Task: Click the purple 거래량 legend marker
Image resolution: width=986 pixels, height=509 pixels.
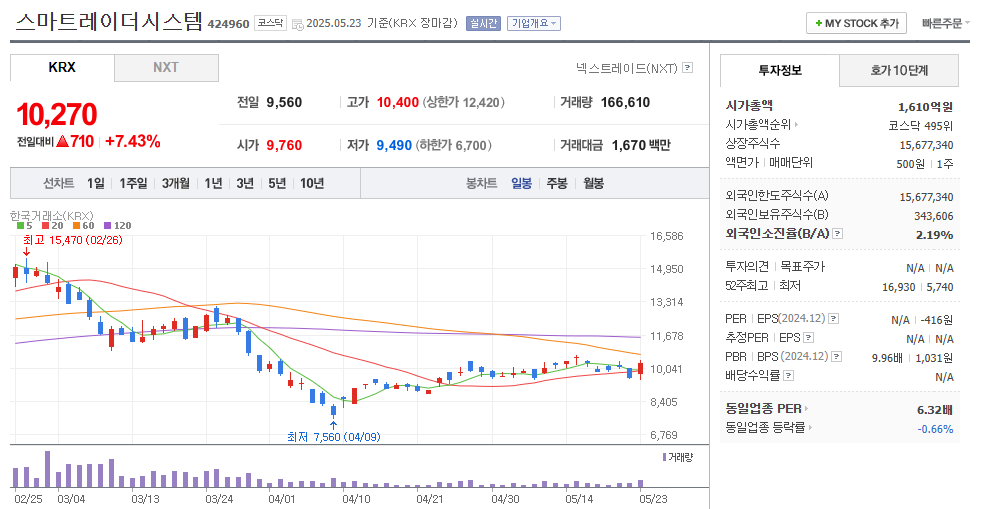Action: (x=664, y=457)
